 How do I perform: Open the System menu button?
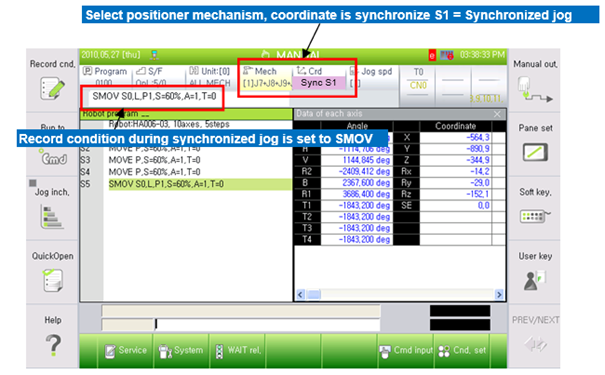tap(181, 351)
